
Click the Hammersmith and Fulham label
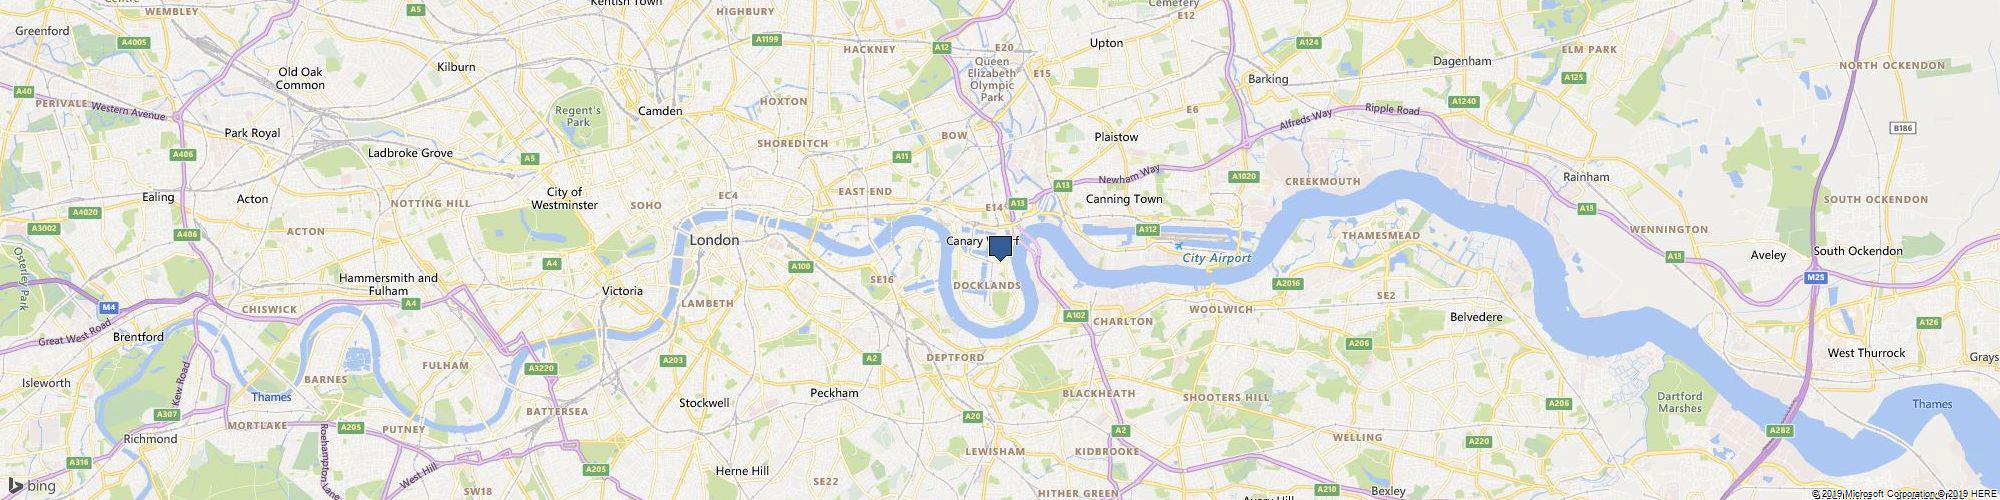(388, 284)
